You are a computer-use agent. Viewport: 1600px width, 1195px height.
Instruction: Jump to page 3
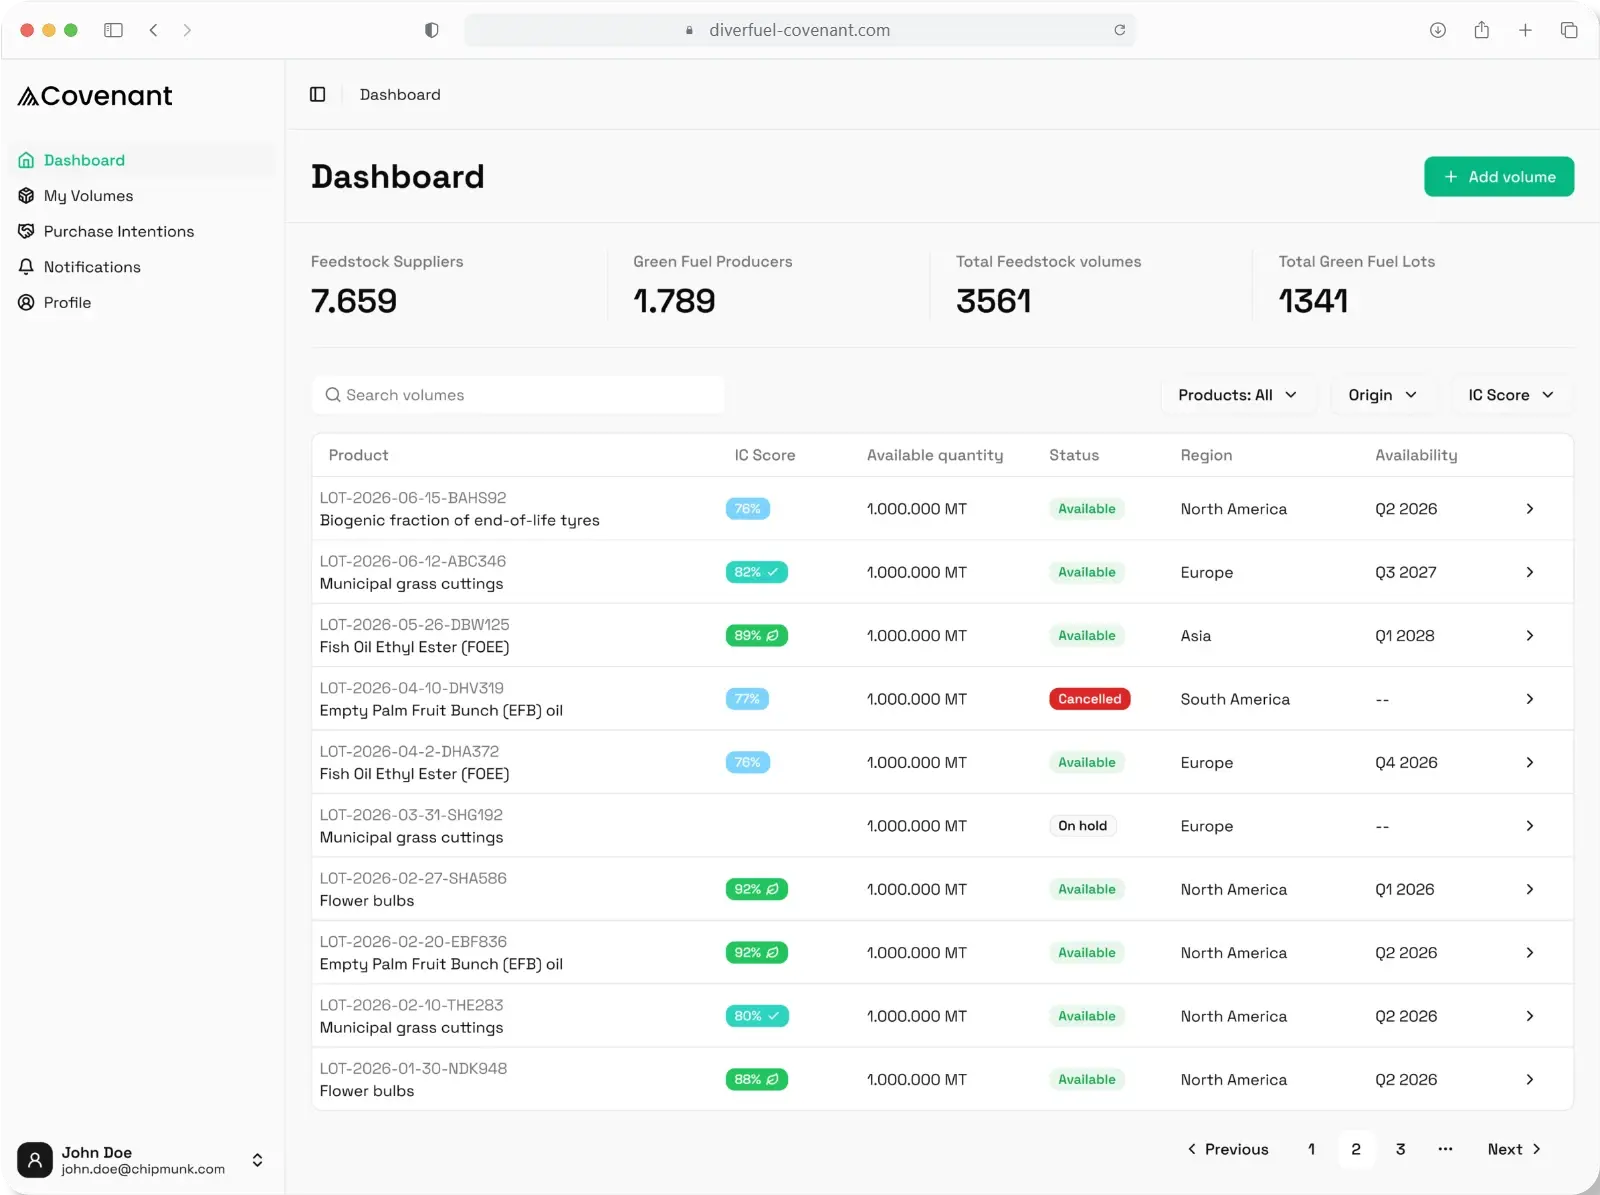coord(1400,1149)
